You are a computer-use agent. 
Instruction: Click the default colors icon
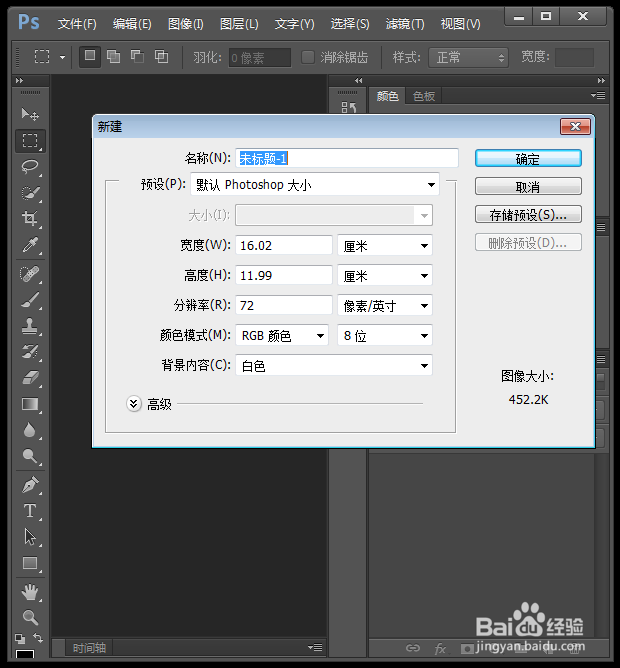point(20,639)
